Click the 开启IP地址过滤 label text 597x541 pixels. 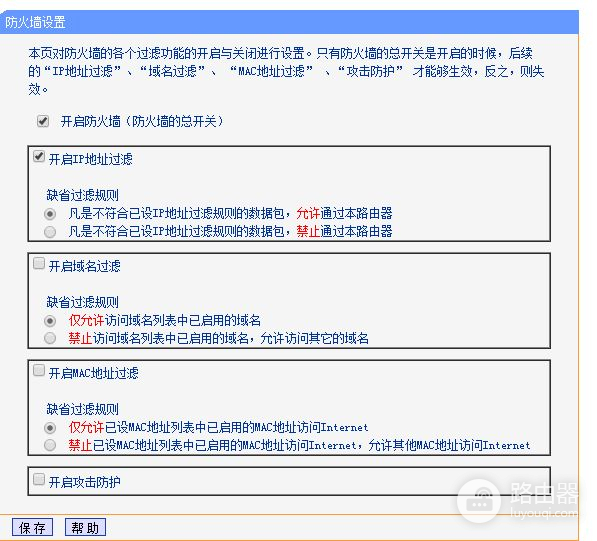click(91, 159)
